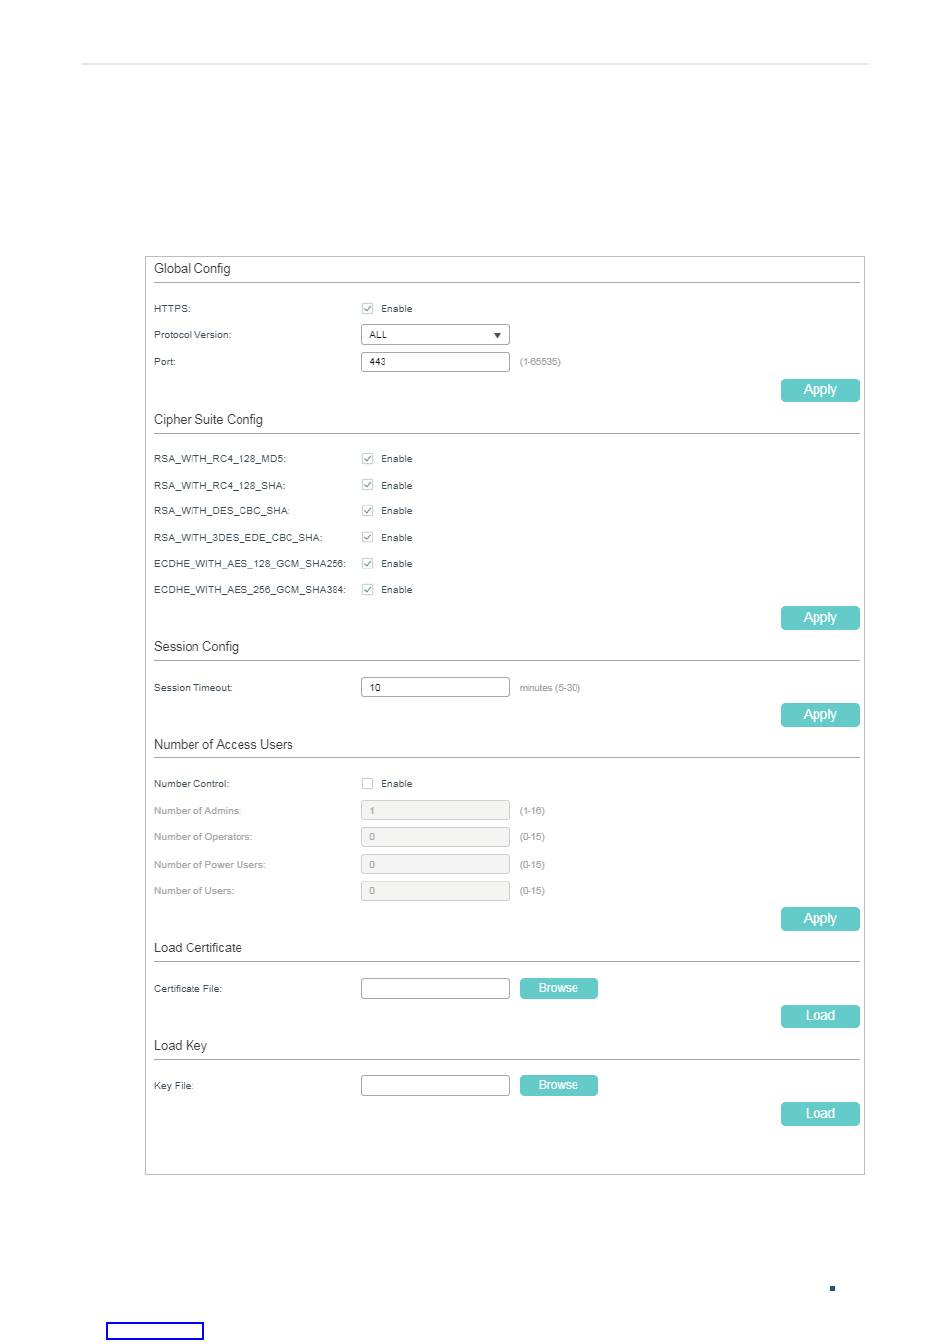Click the Certificate File input field
Screen dimensions: 950x1344
pyautogui.click(x=435, y=988)
